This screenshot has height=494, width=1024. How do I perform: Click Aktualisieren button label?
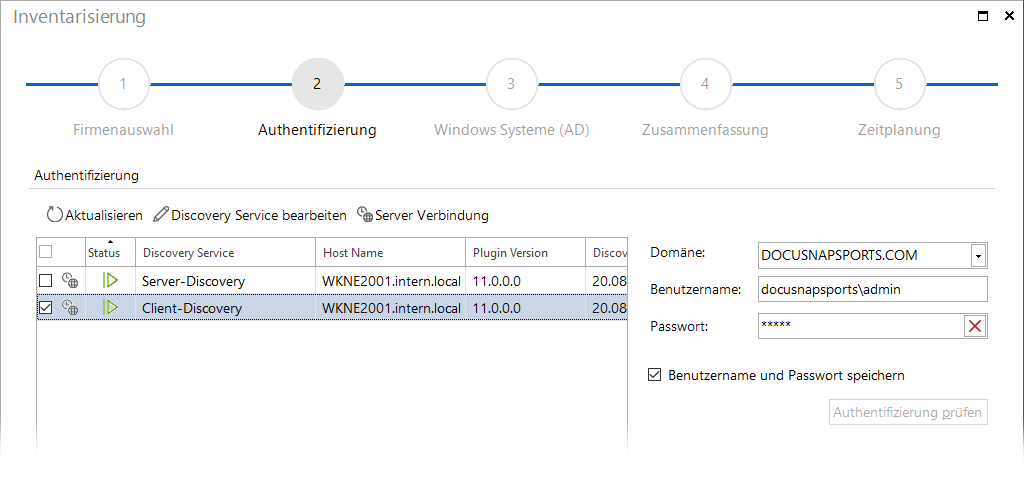[104, 215]
